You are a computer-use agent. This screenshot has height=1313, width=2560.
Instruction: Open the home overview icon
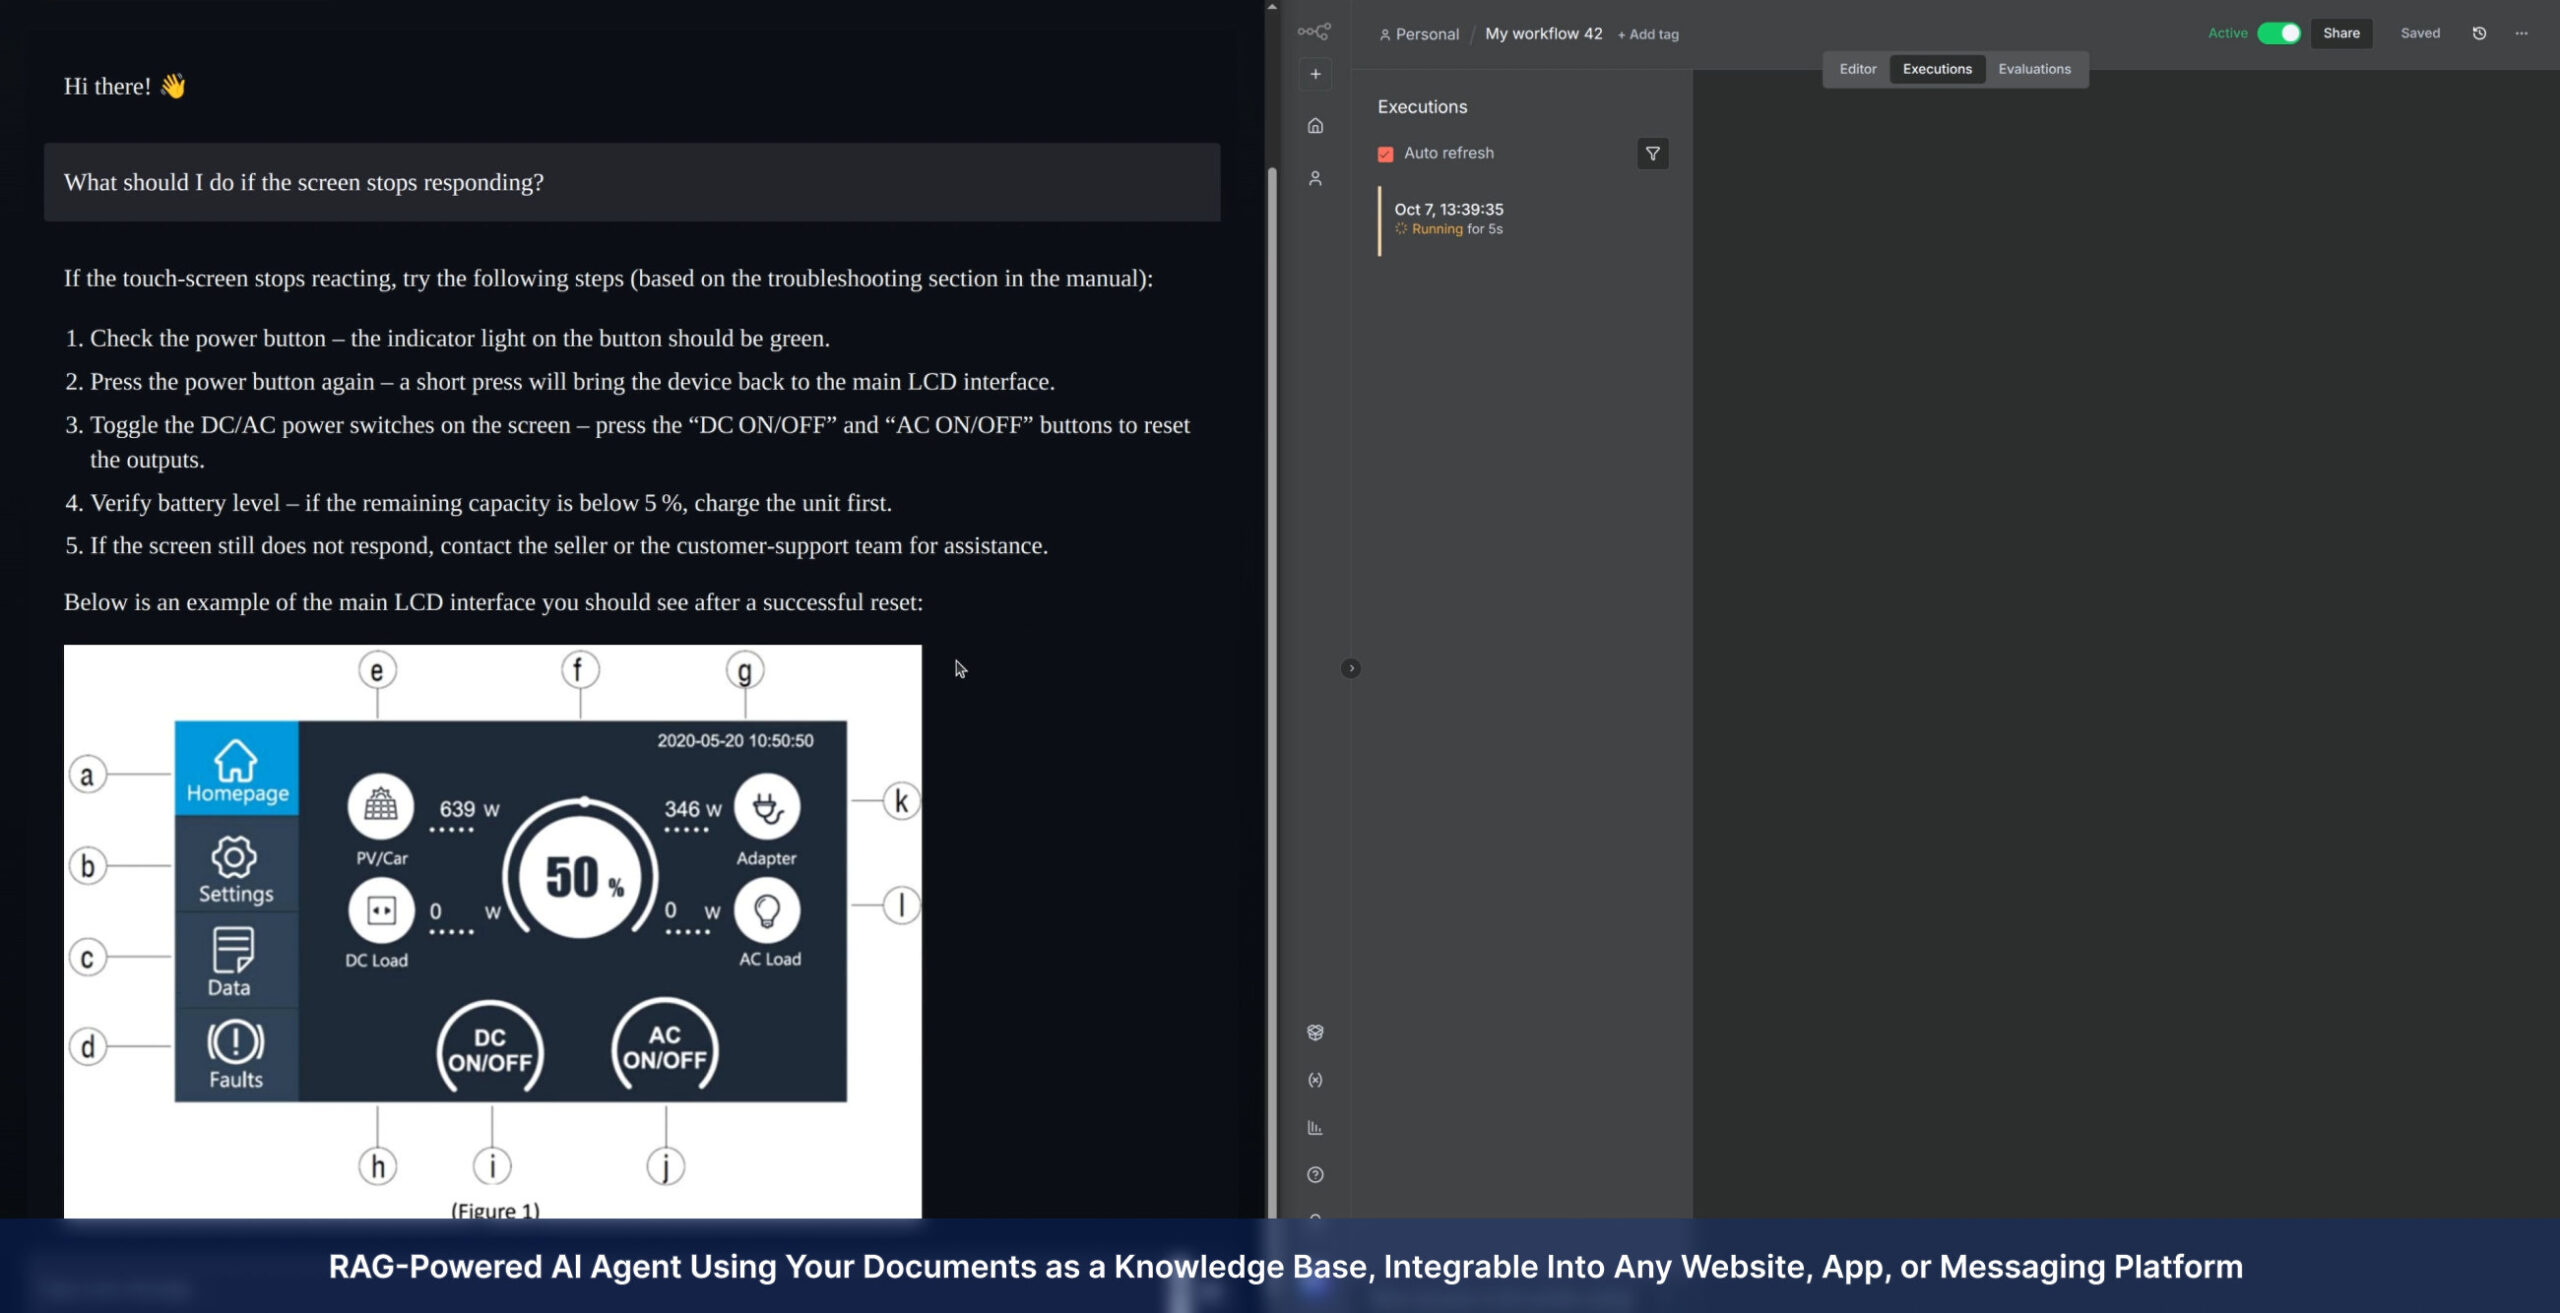pyautogui.click(x=1315, y=126)
